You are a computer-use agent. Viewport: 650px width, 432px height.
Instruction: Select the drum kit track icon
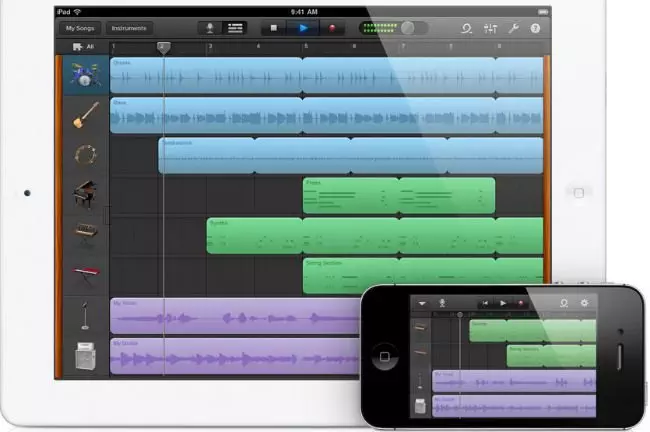[85, 75]
